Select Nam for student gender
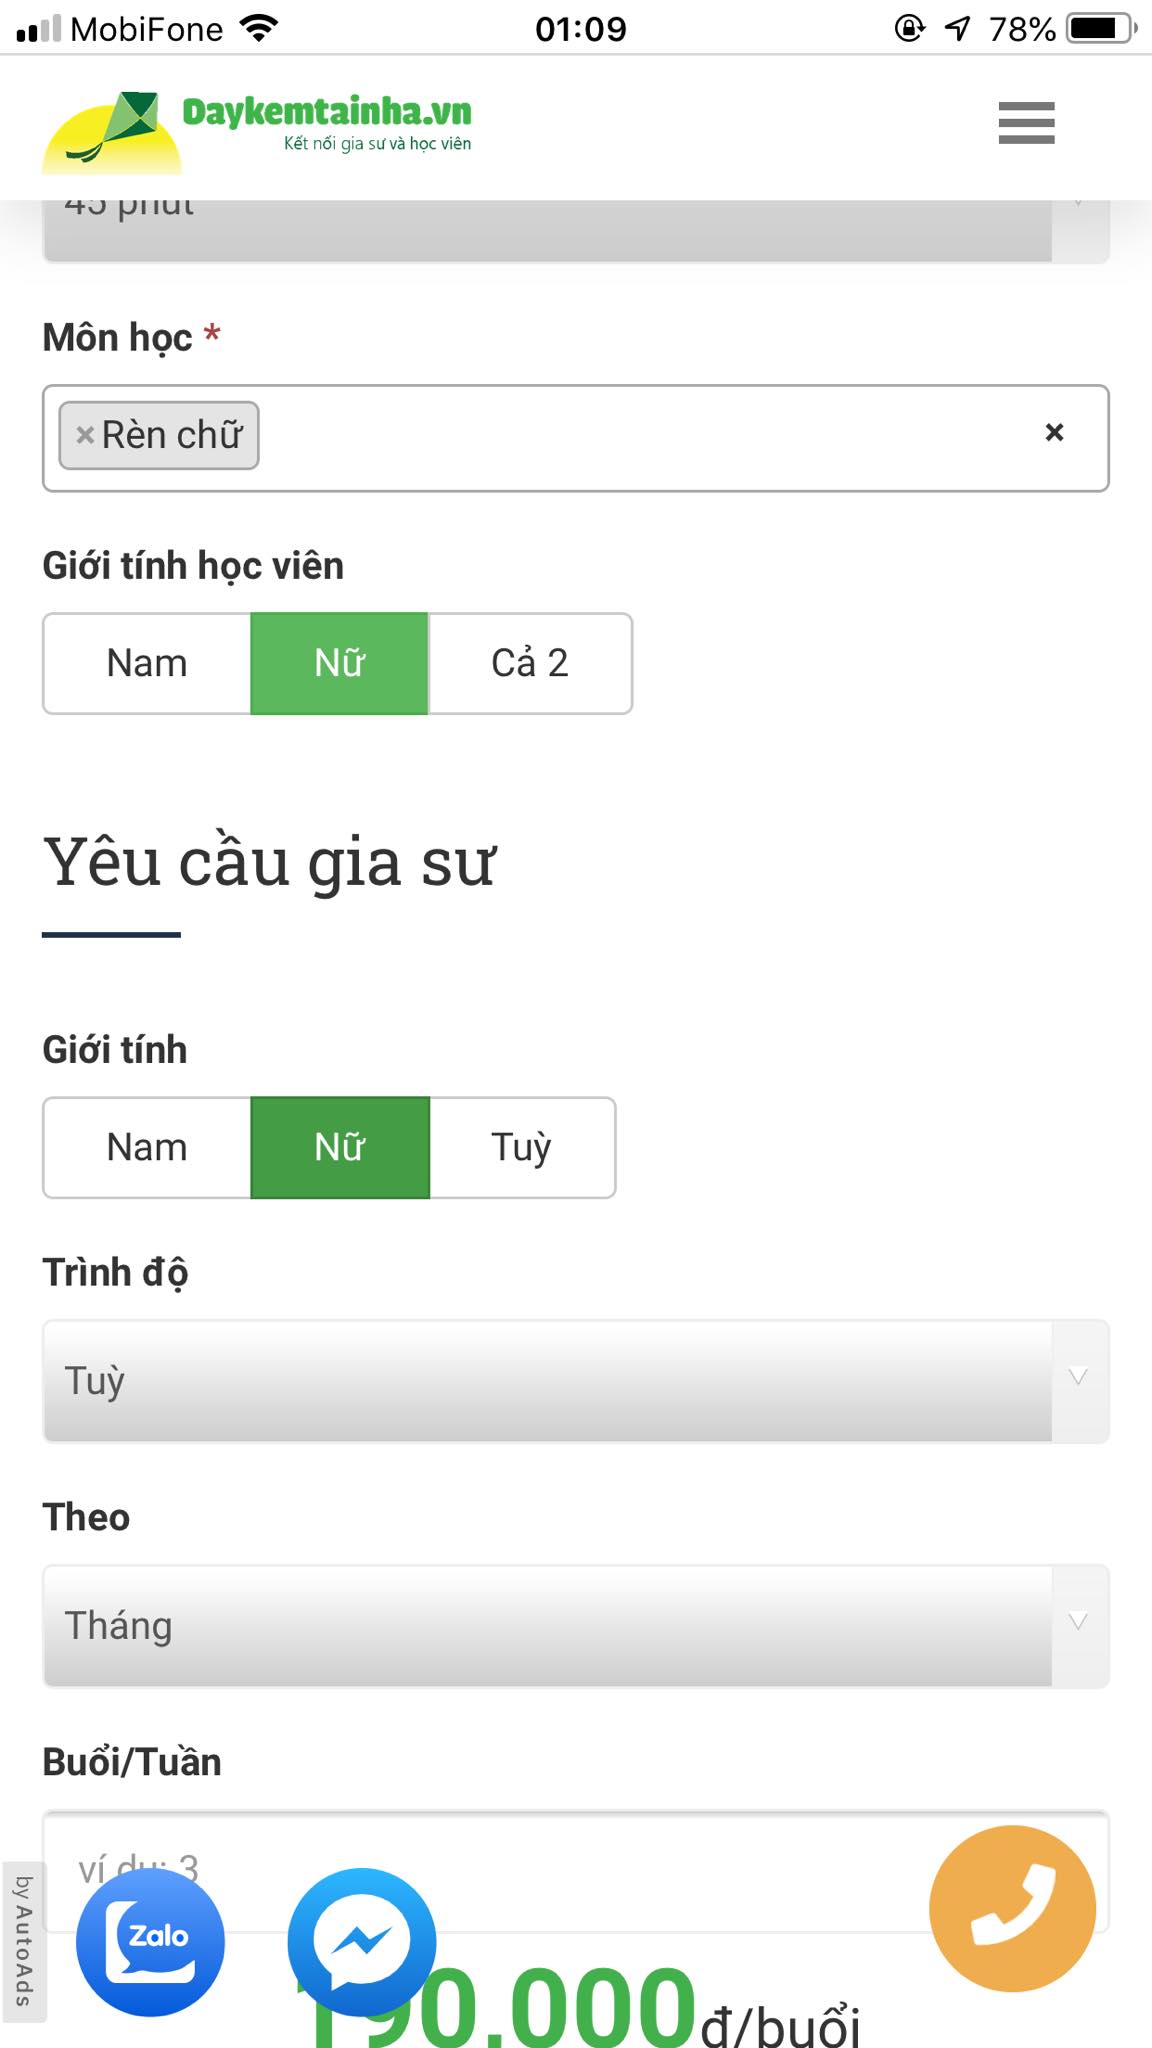This screenshot has height=2048, width=1152. [x=147, y=664]
